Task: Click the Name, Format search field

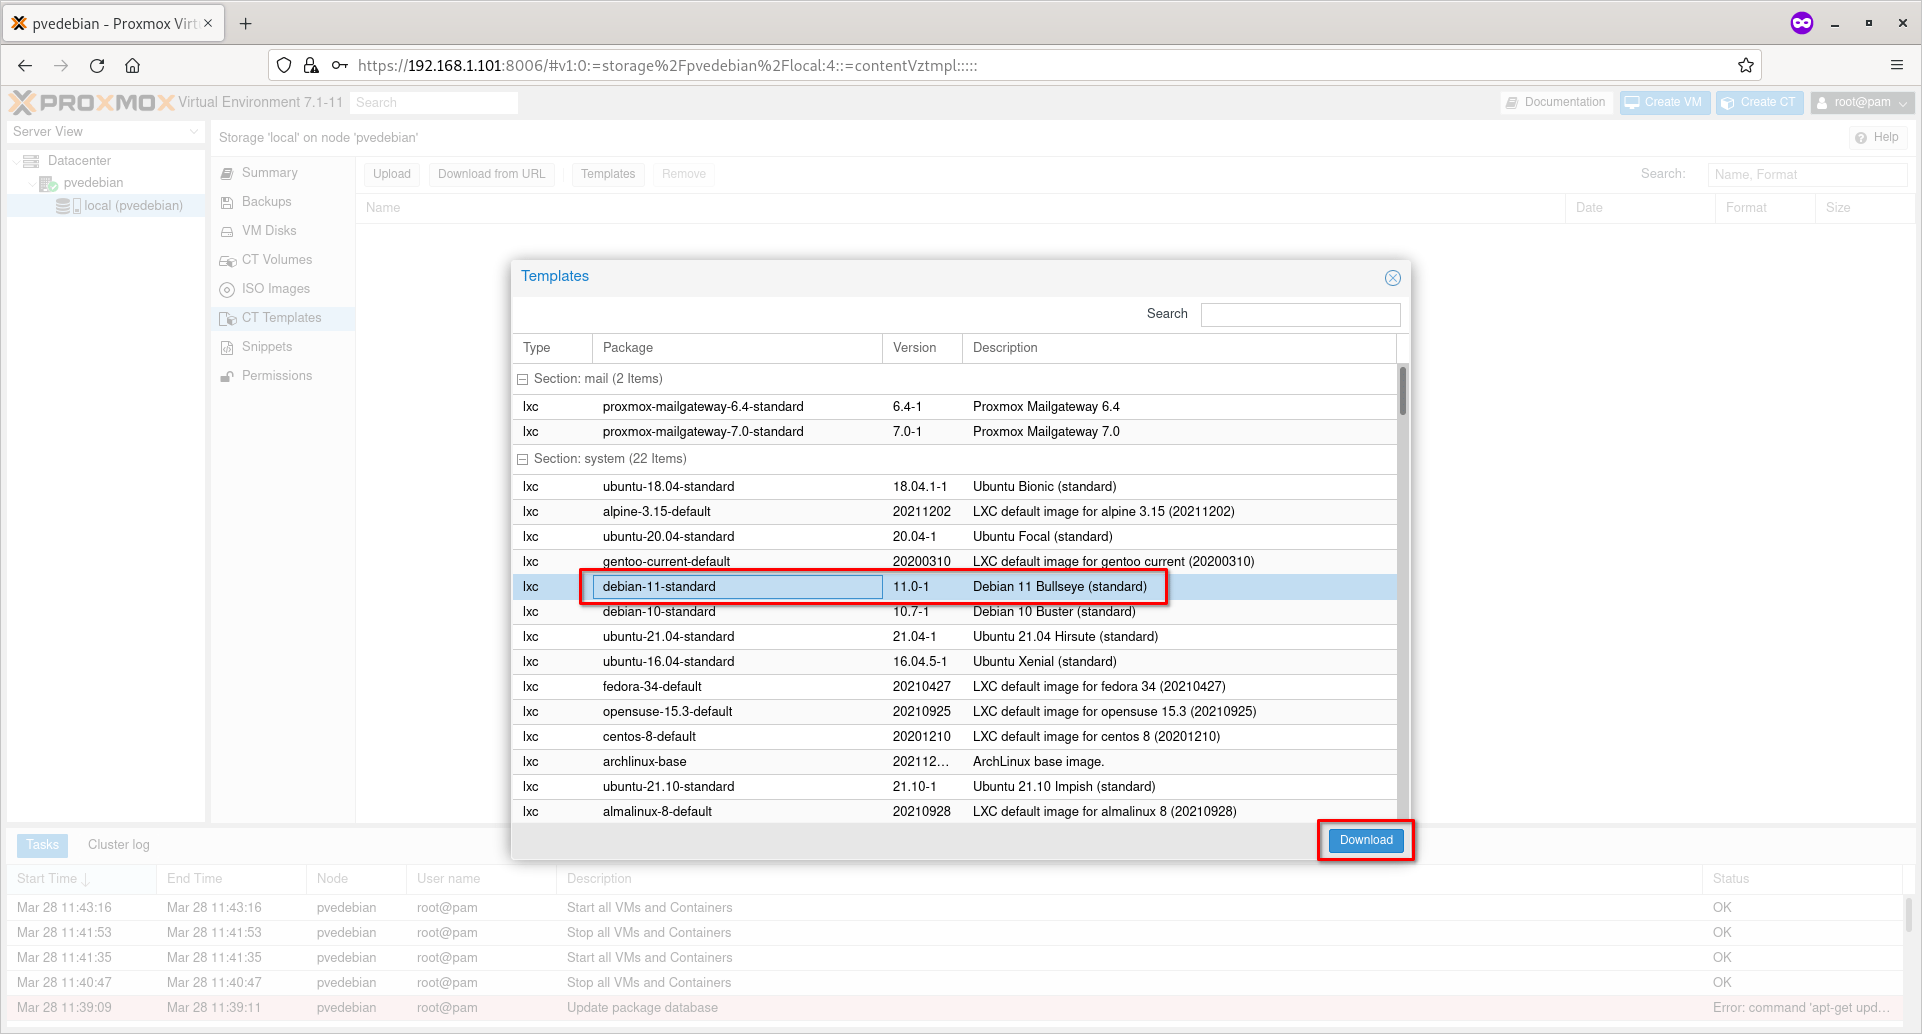Action: 1806,175
